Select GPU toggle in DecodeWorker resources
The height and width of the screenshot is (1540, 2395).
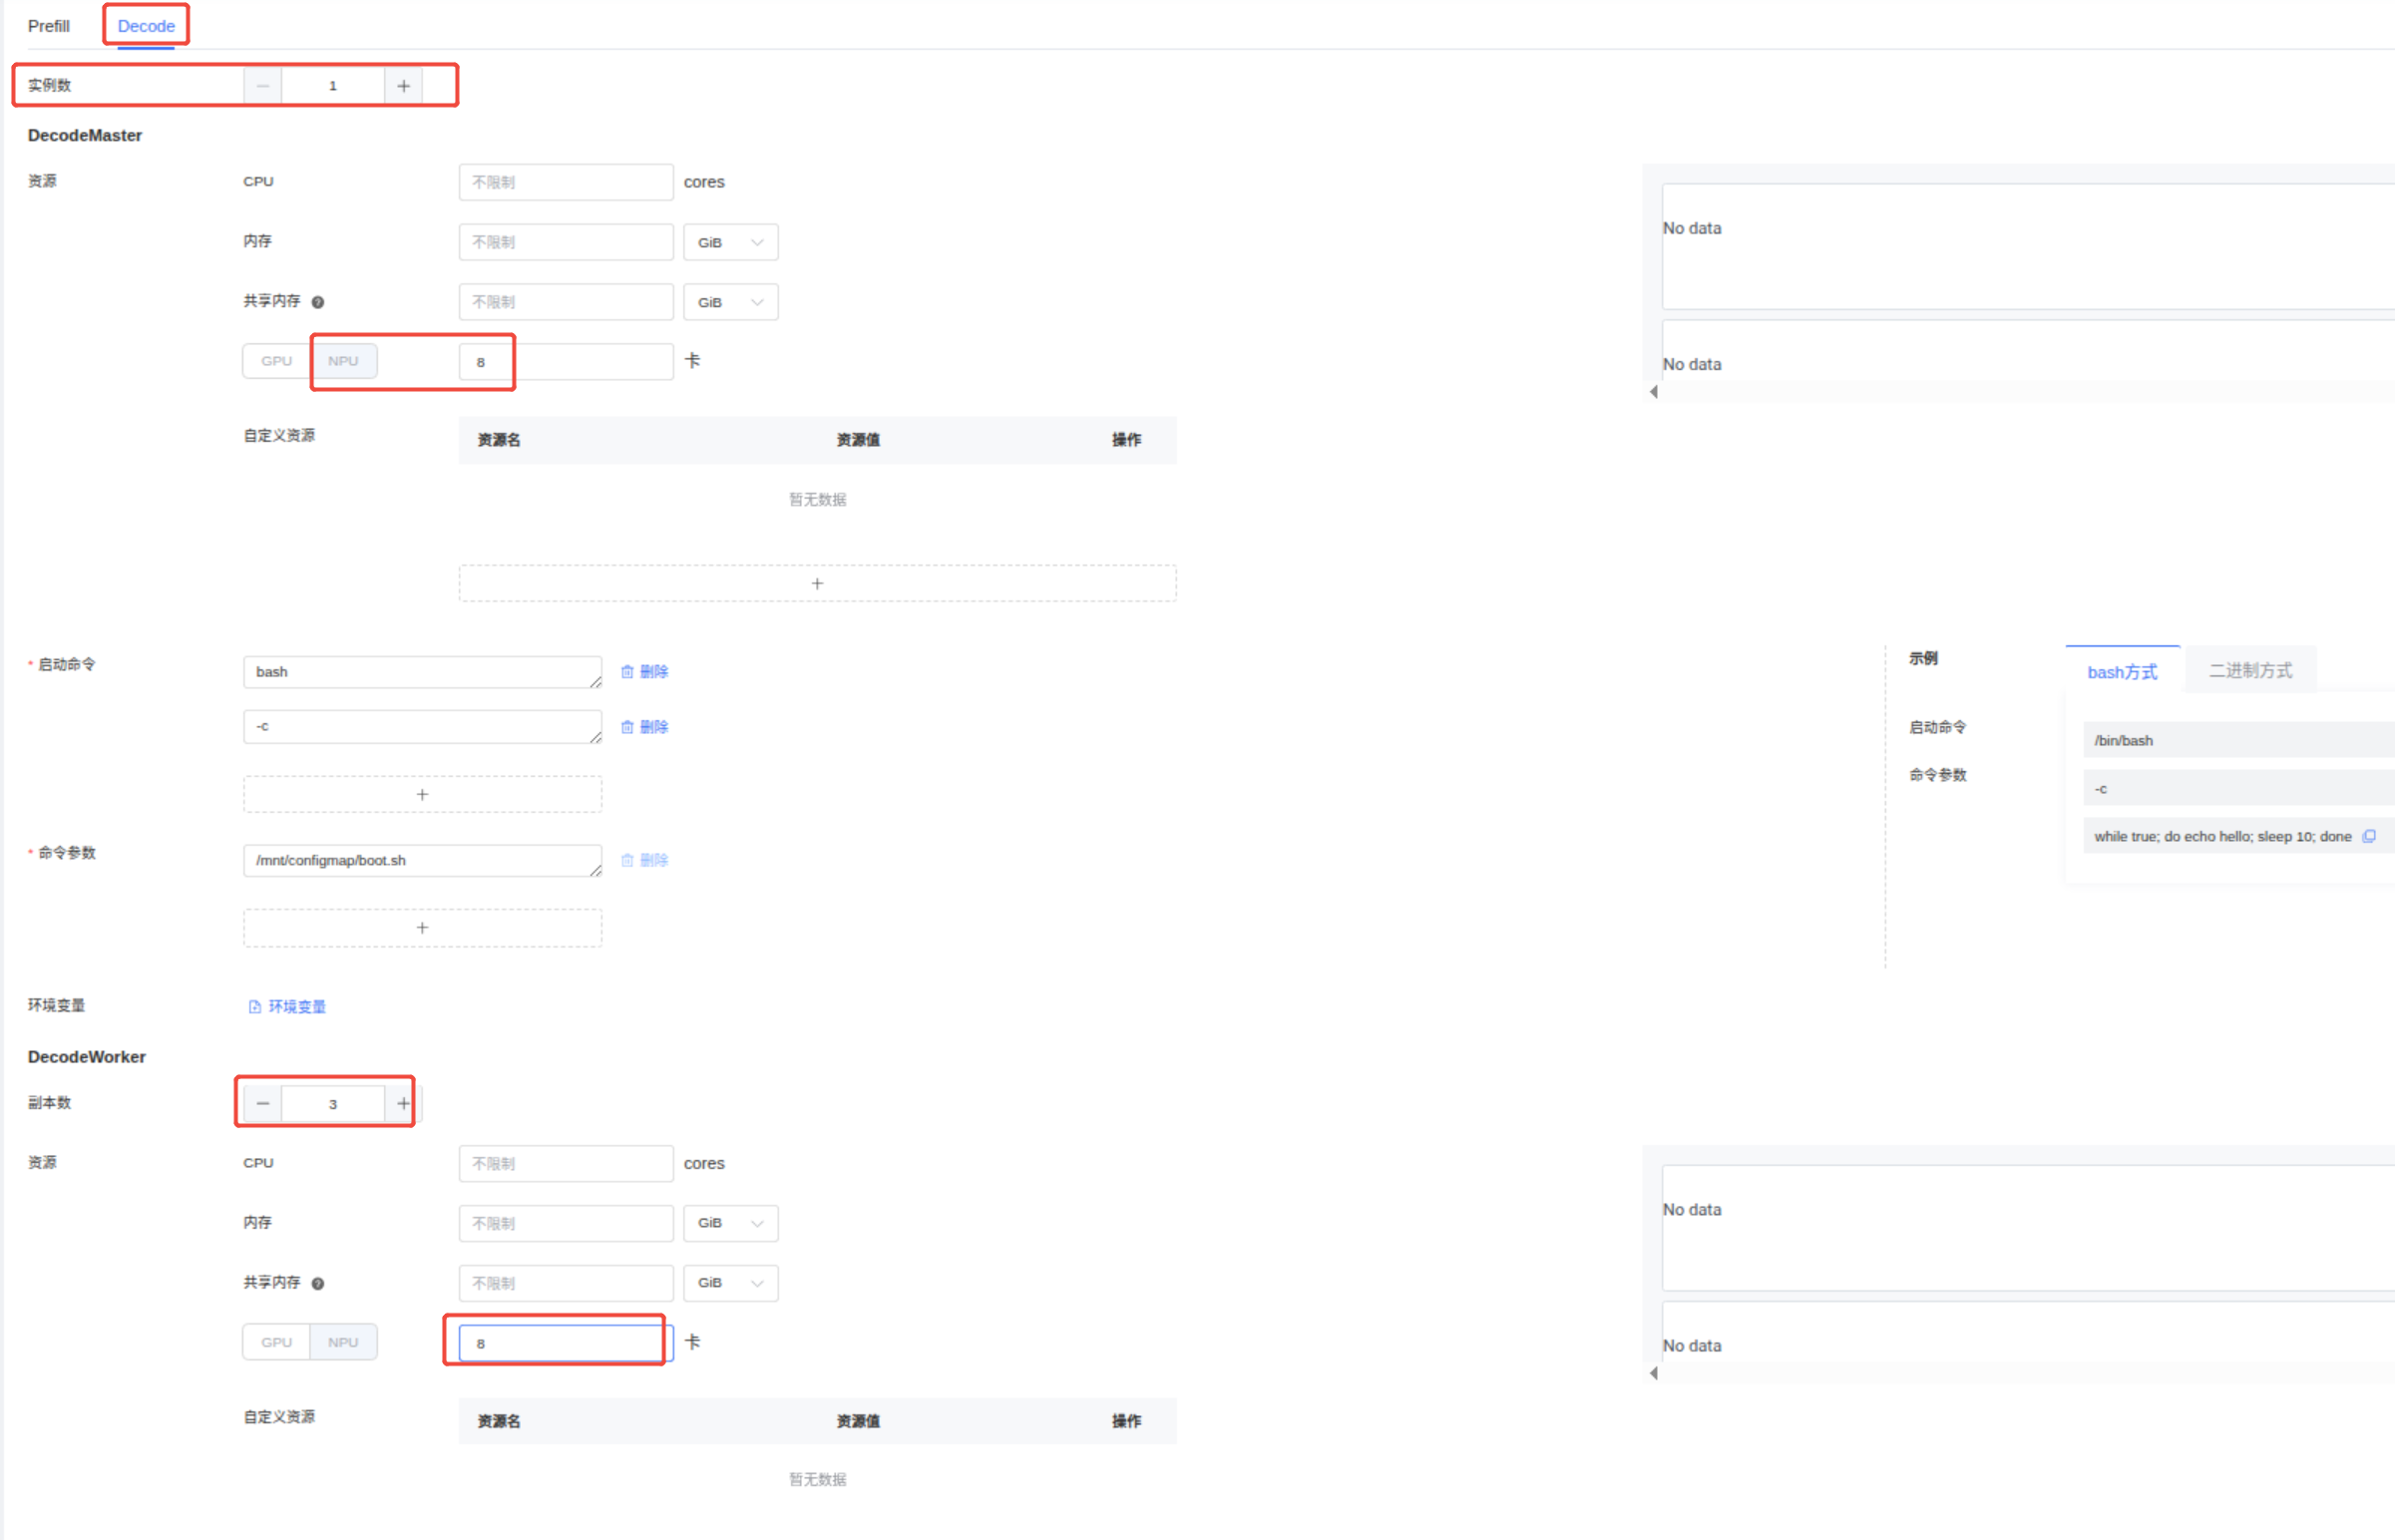(x=276, y=1342)
